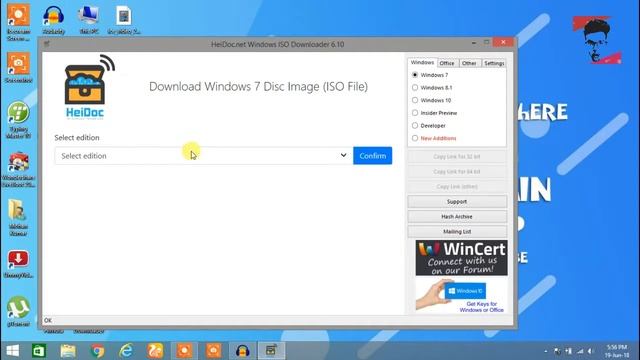Switch to Audacity headphones icon in taskbar

[242, 351]
